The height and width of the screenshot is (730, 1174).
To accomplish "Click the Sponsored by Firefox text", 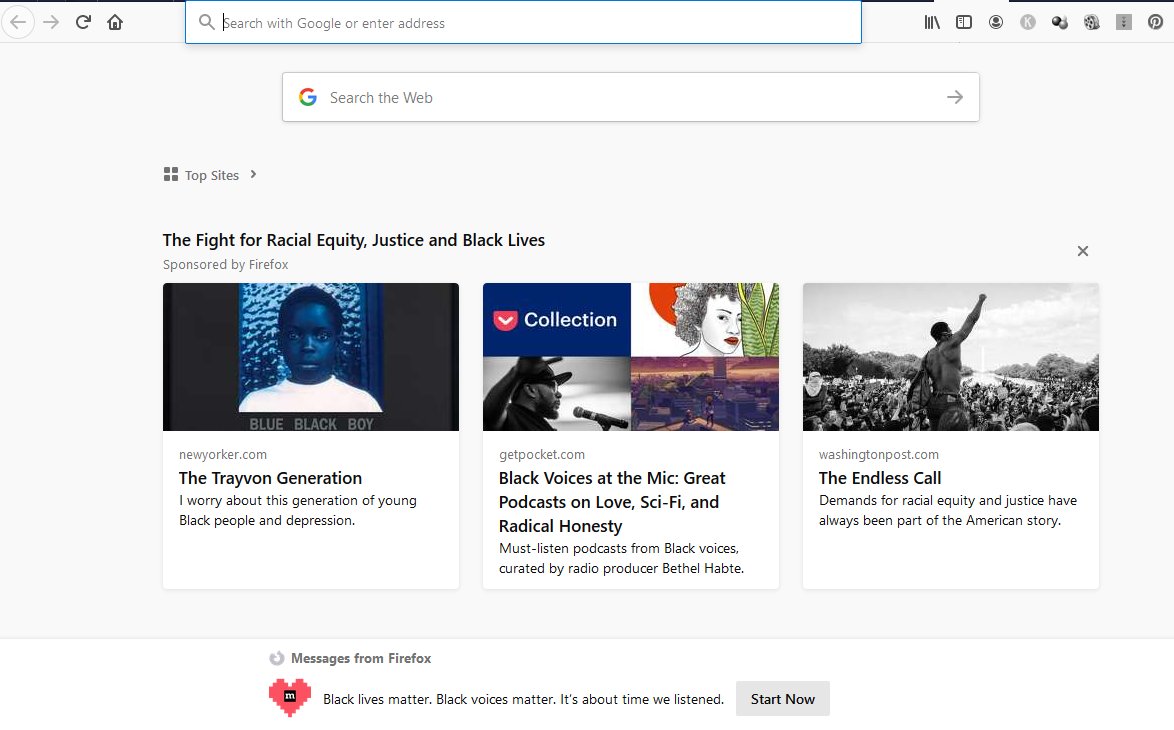I will 225,264.
